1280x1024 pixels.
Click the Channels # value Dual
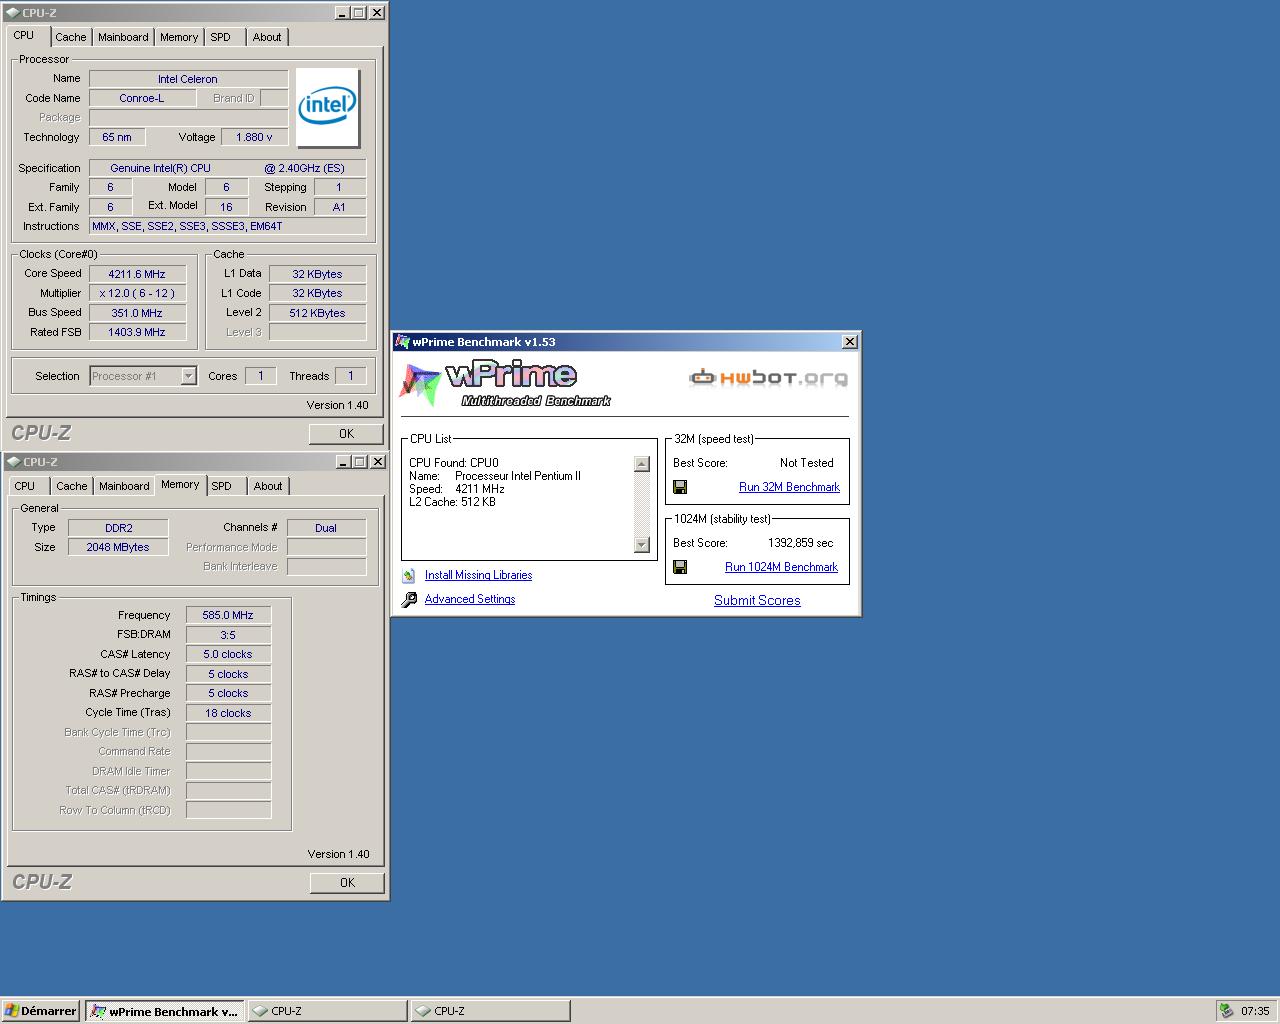point(326,528)
